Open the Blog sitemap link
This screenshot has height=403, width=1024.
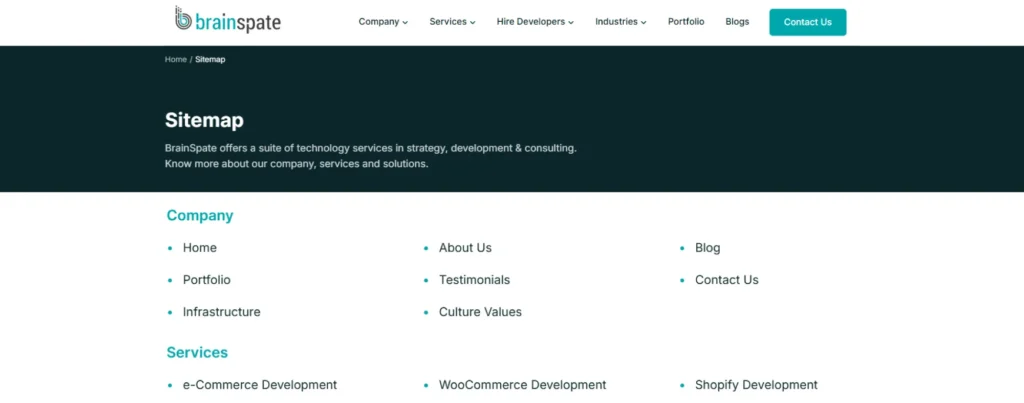point(707,248)
